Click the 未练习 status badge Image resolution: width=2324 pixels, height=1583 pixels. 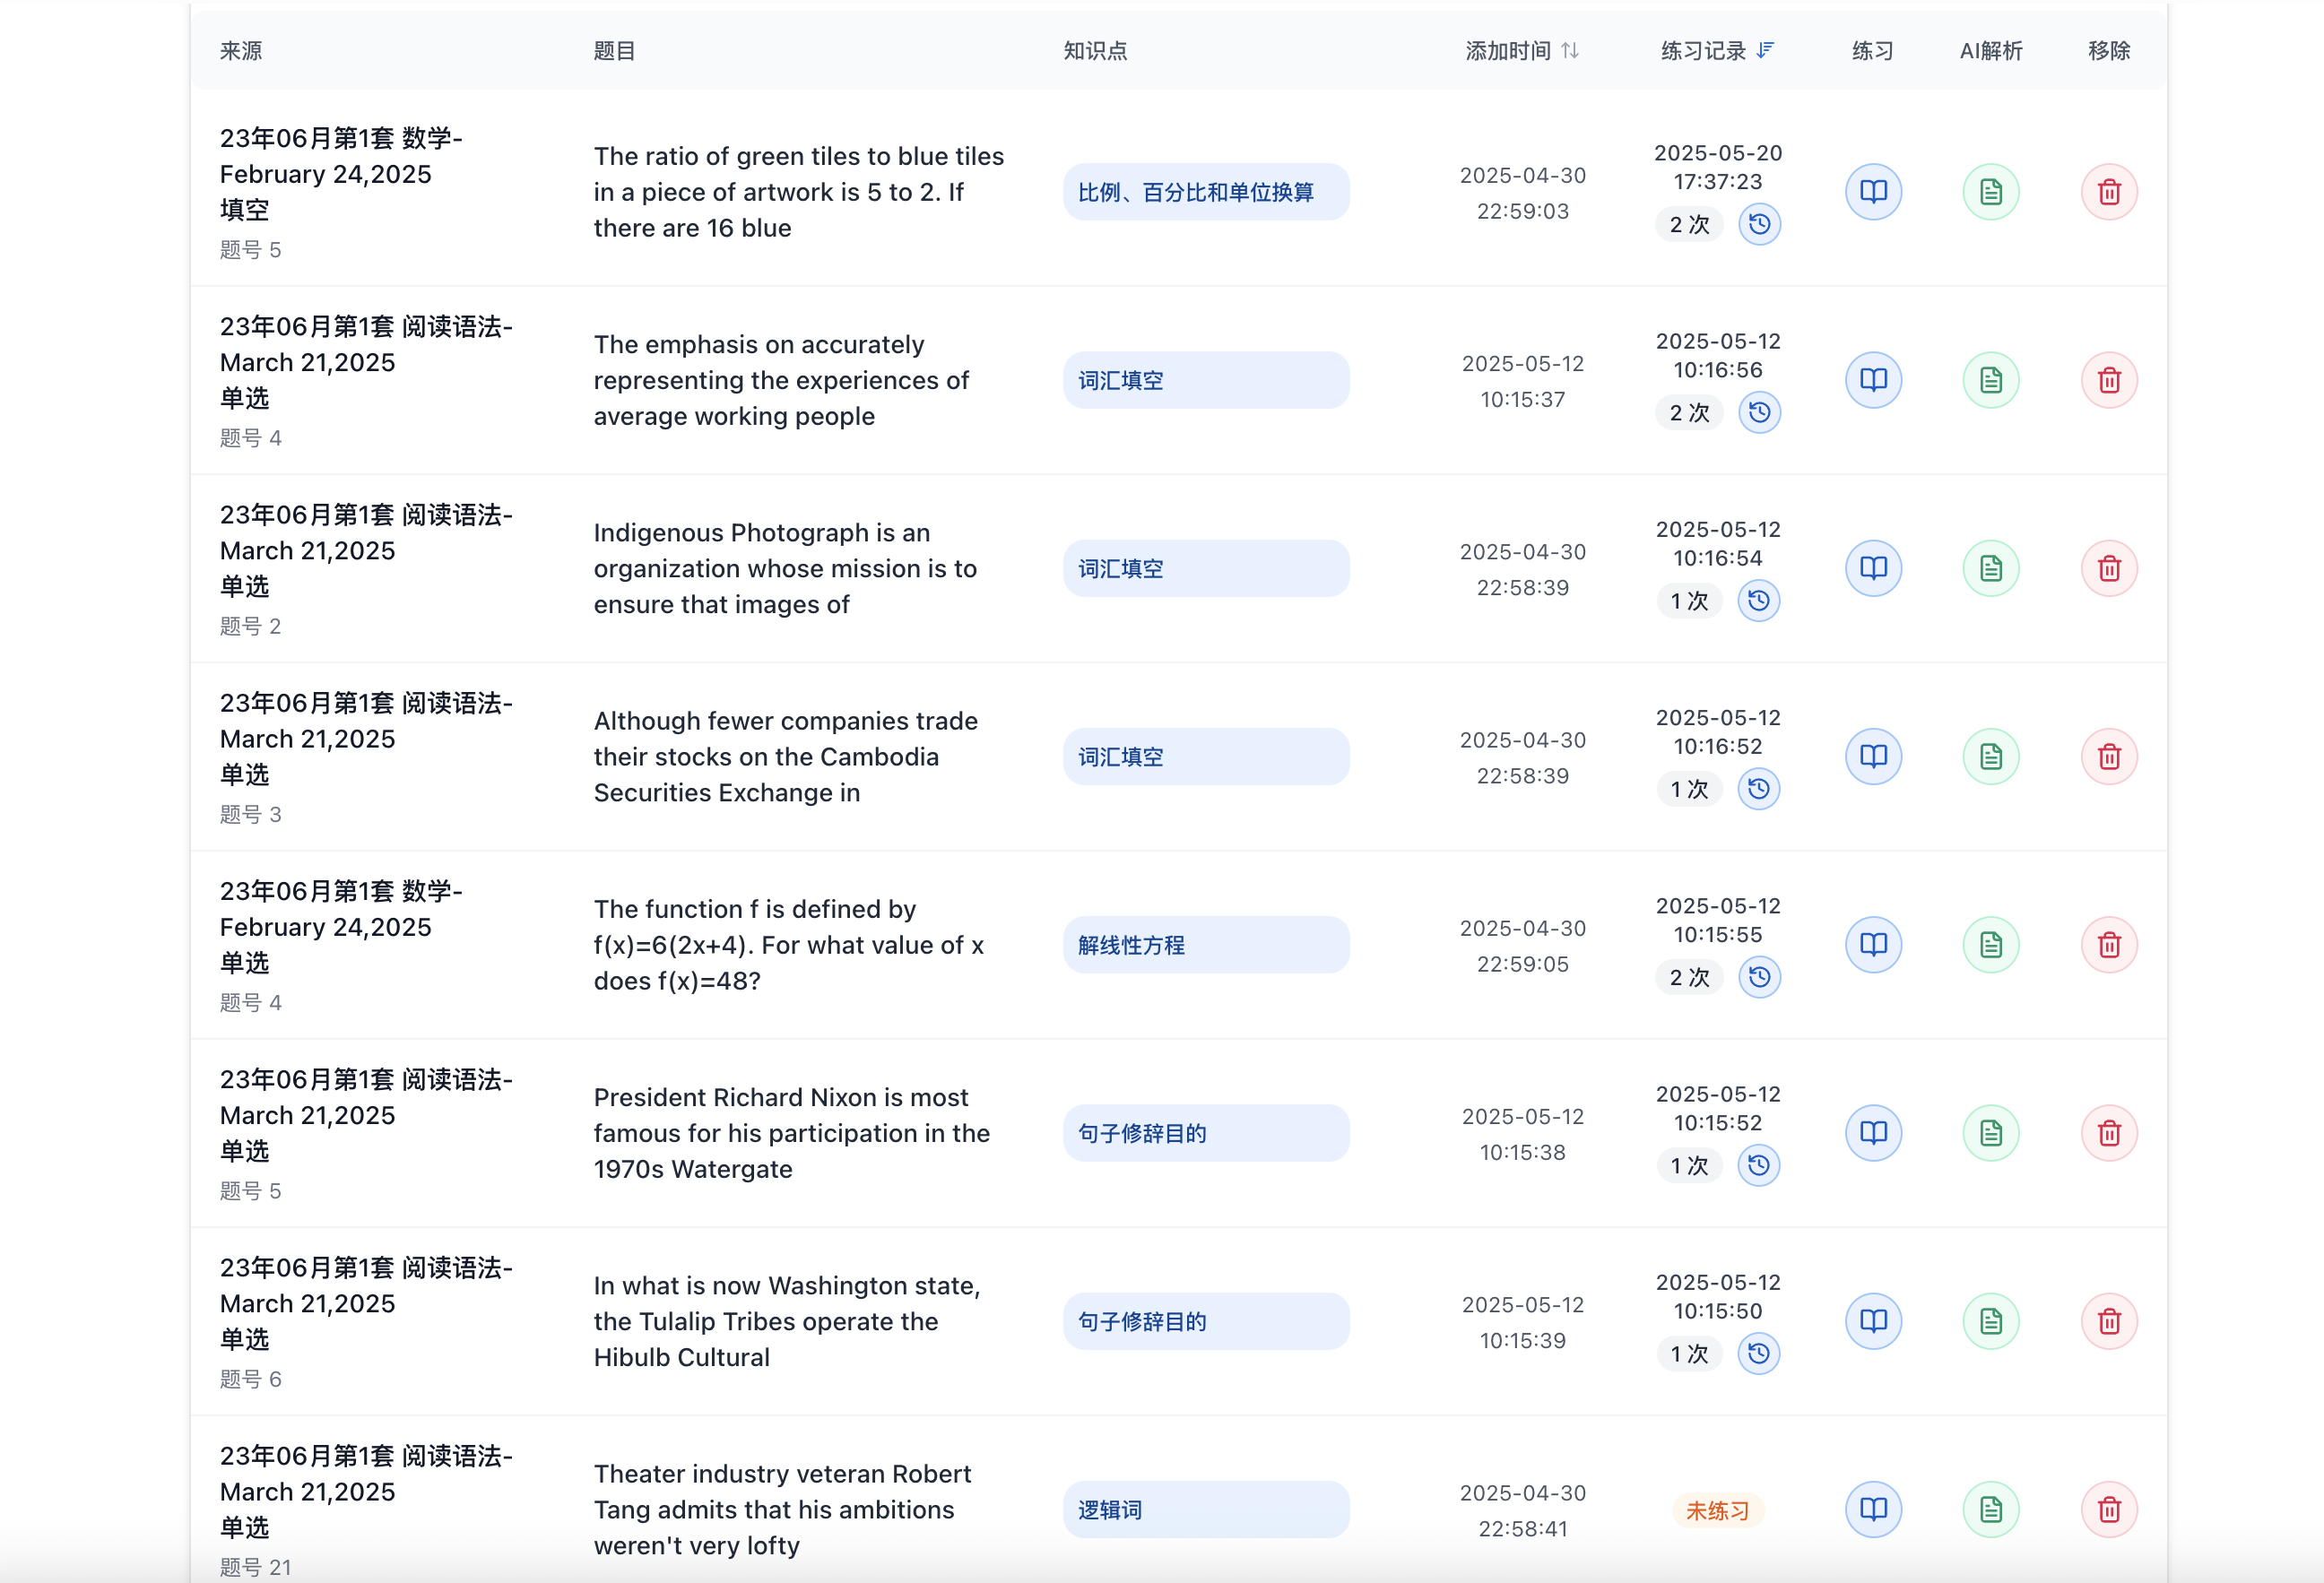[1717, 1510]
